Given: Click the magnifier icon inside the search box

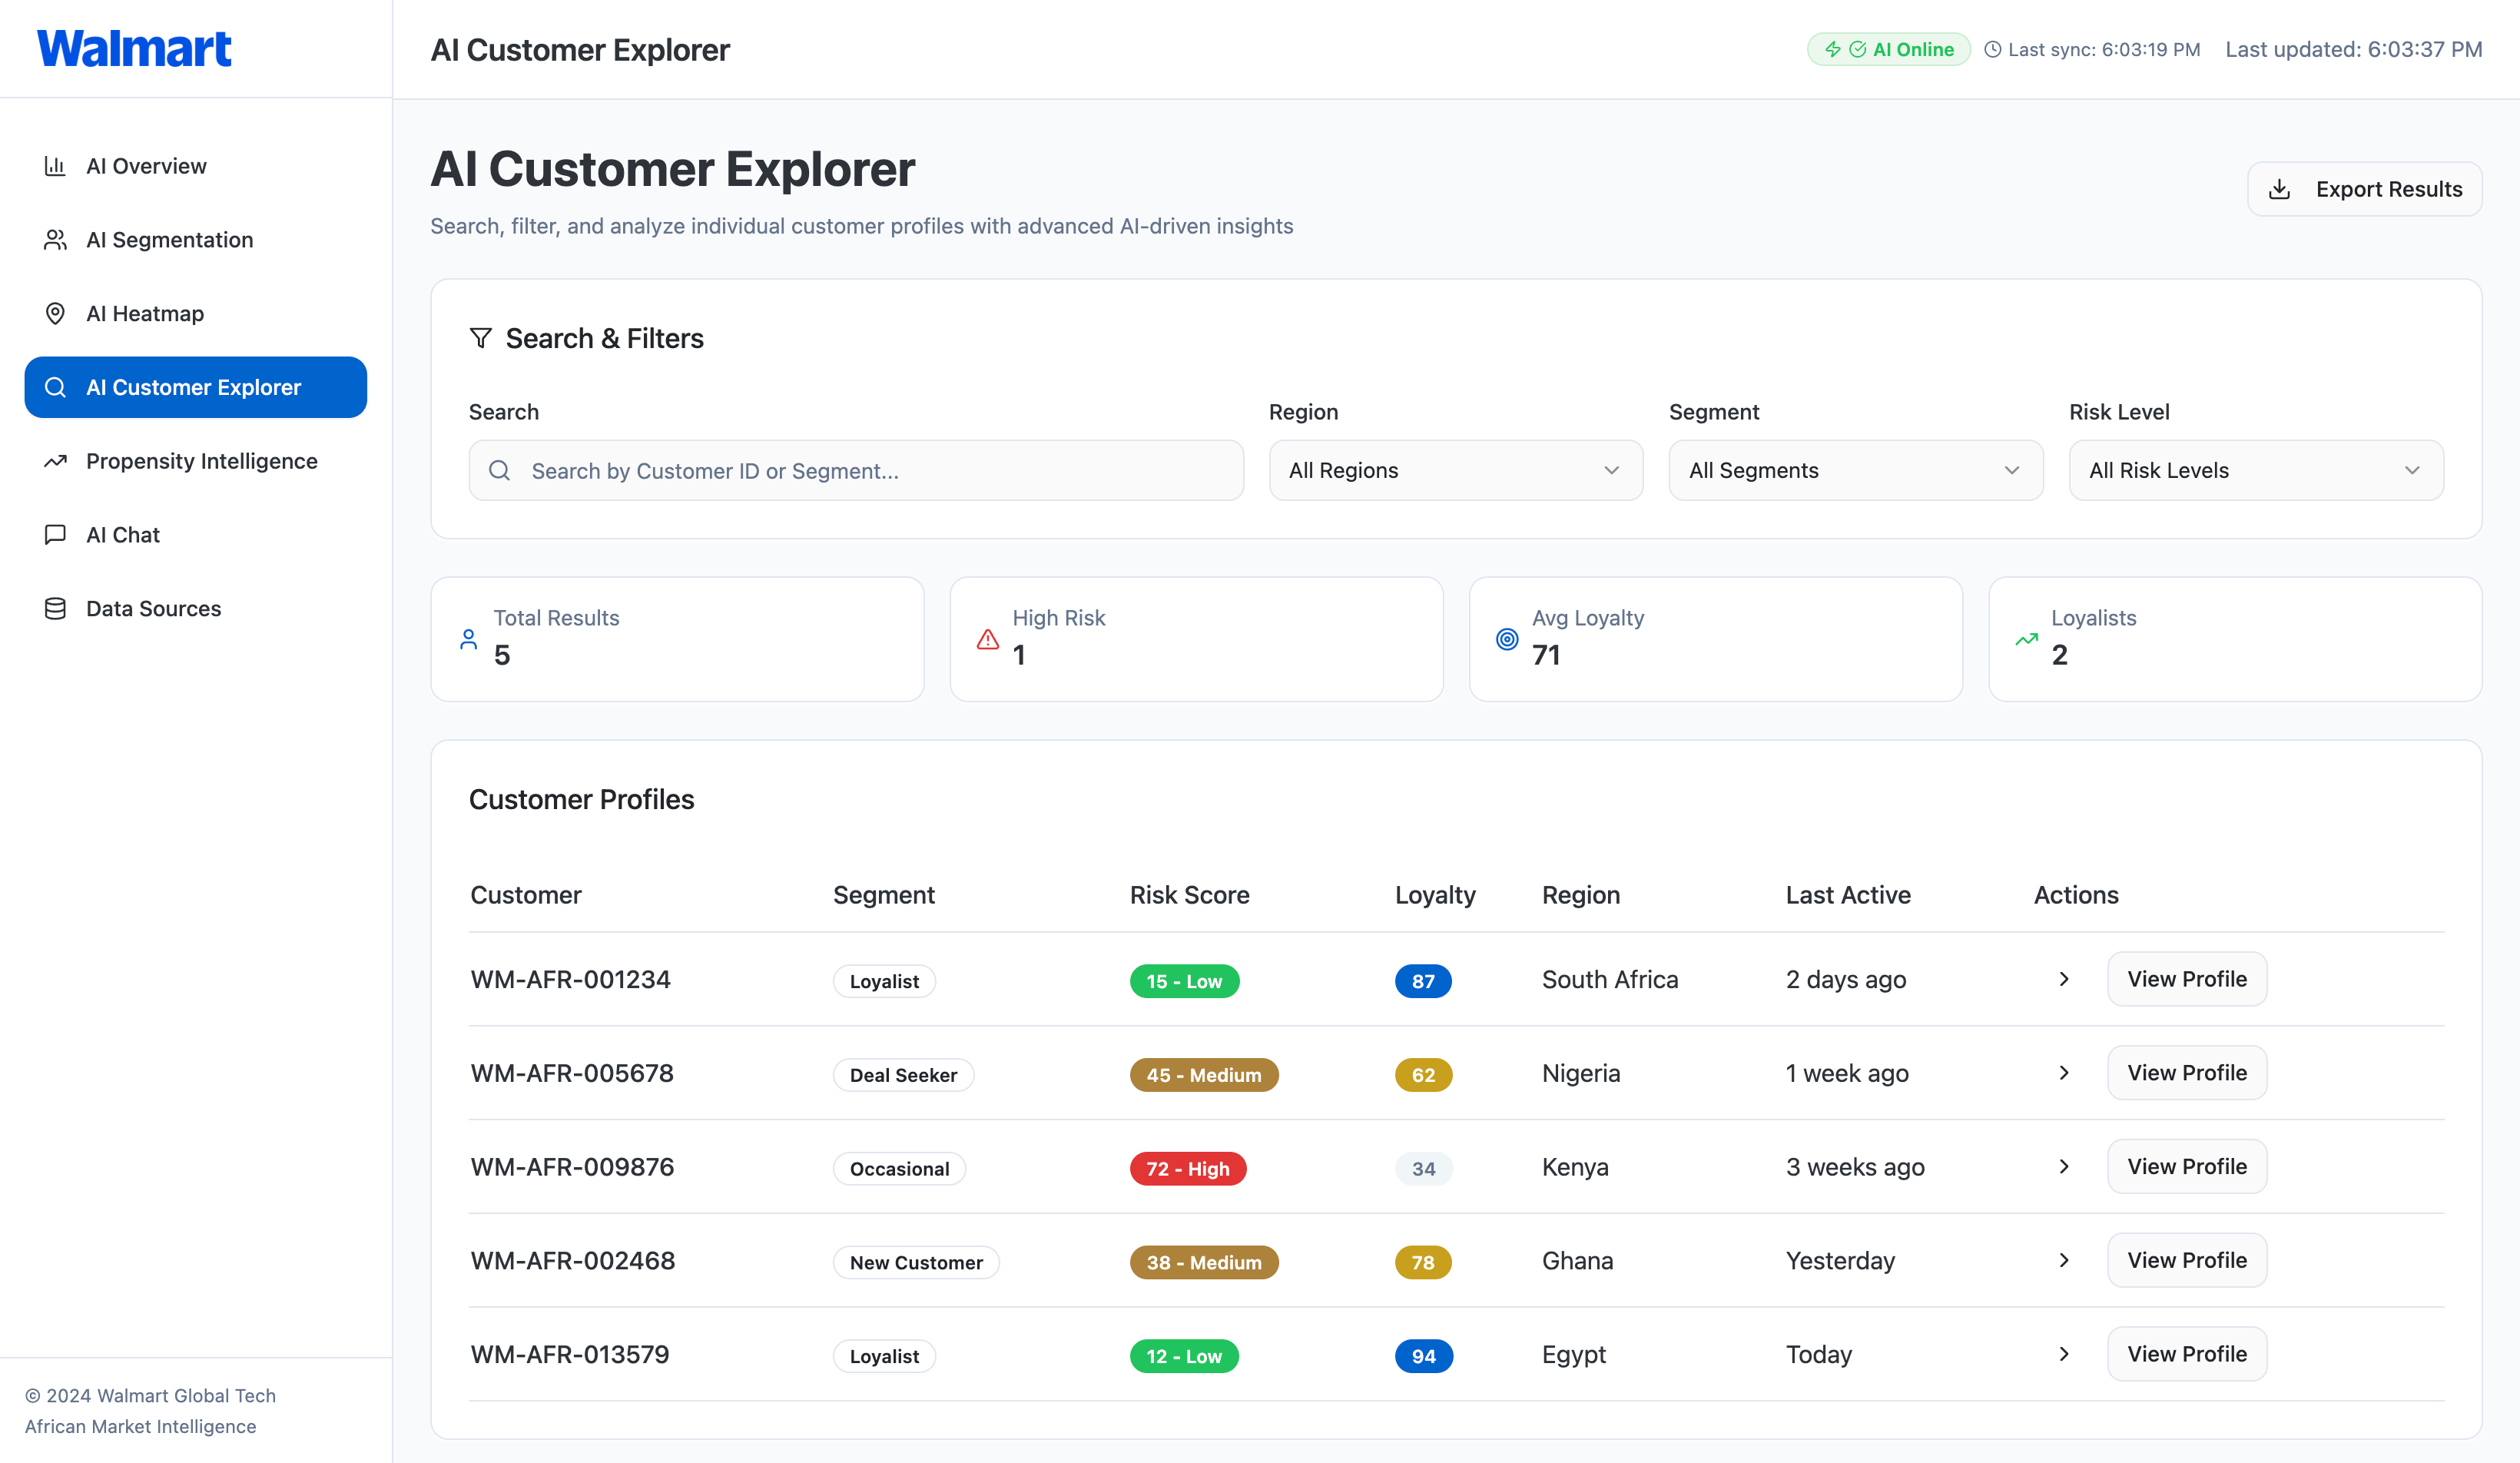Looking at the screenshot, I should pyautogui.click(x=500, y=470).
